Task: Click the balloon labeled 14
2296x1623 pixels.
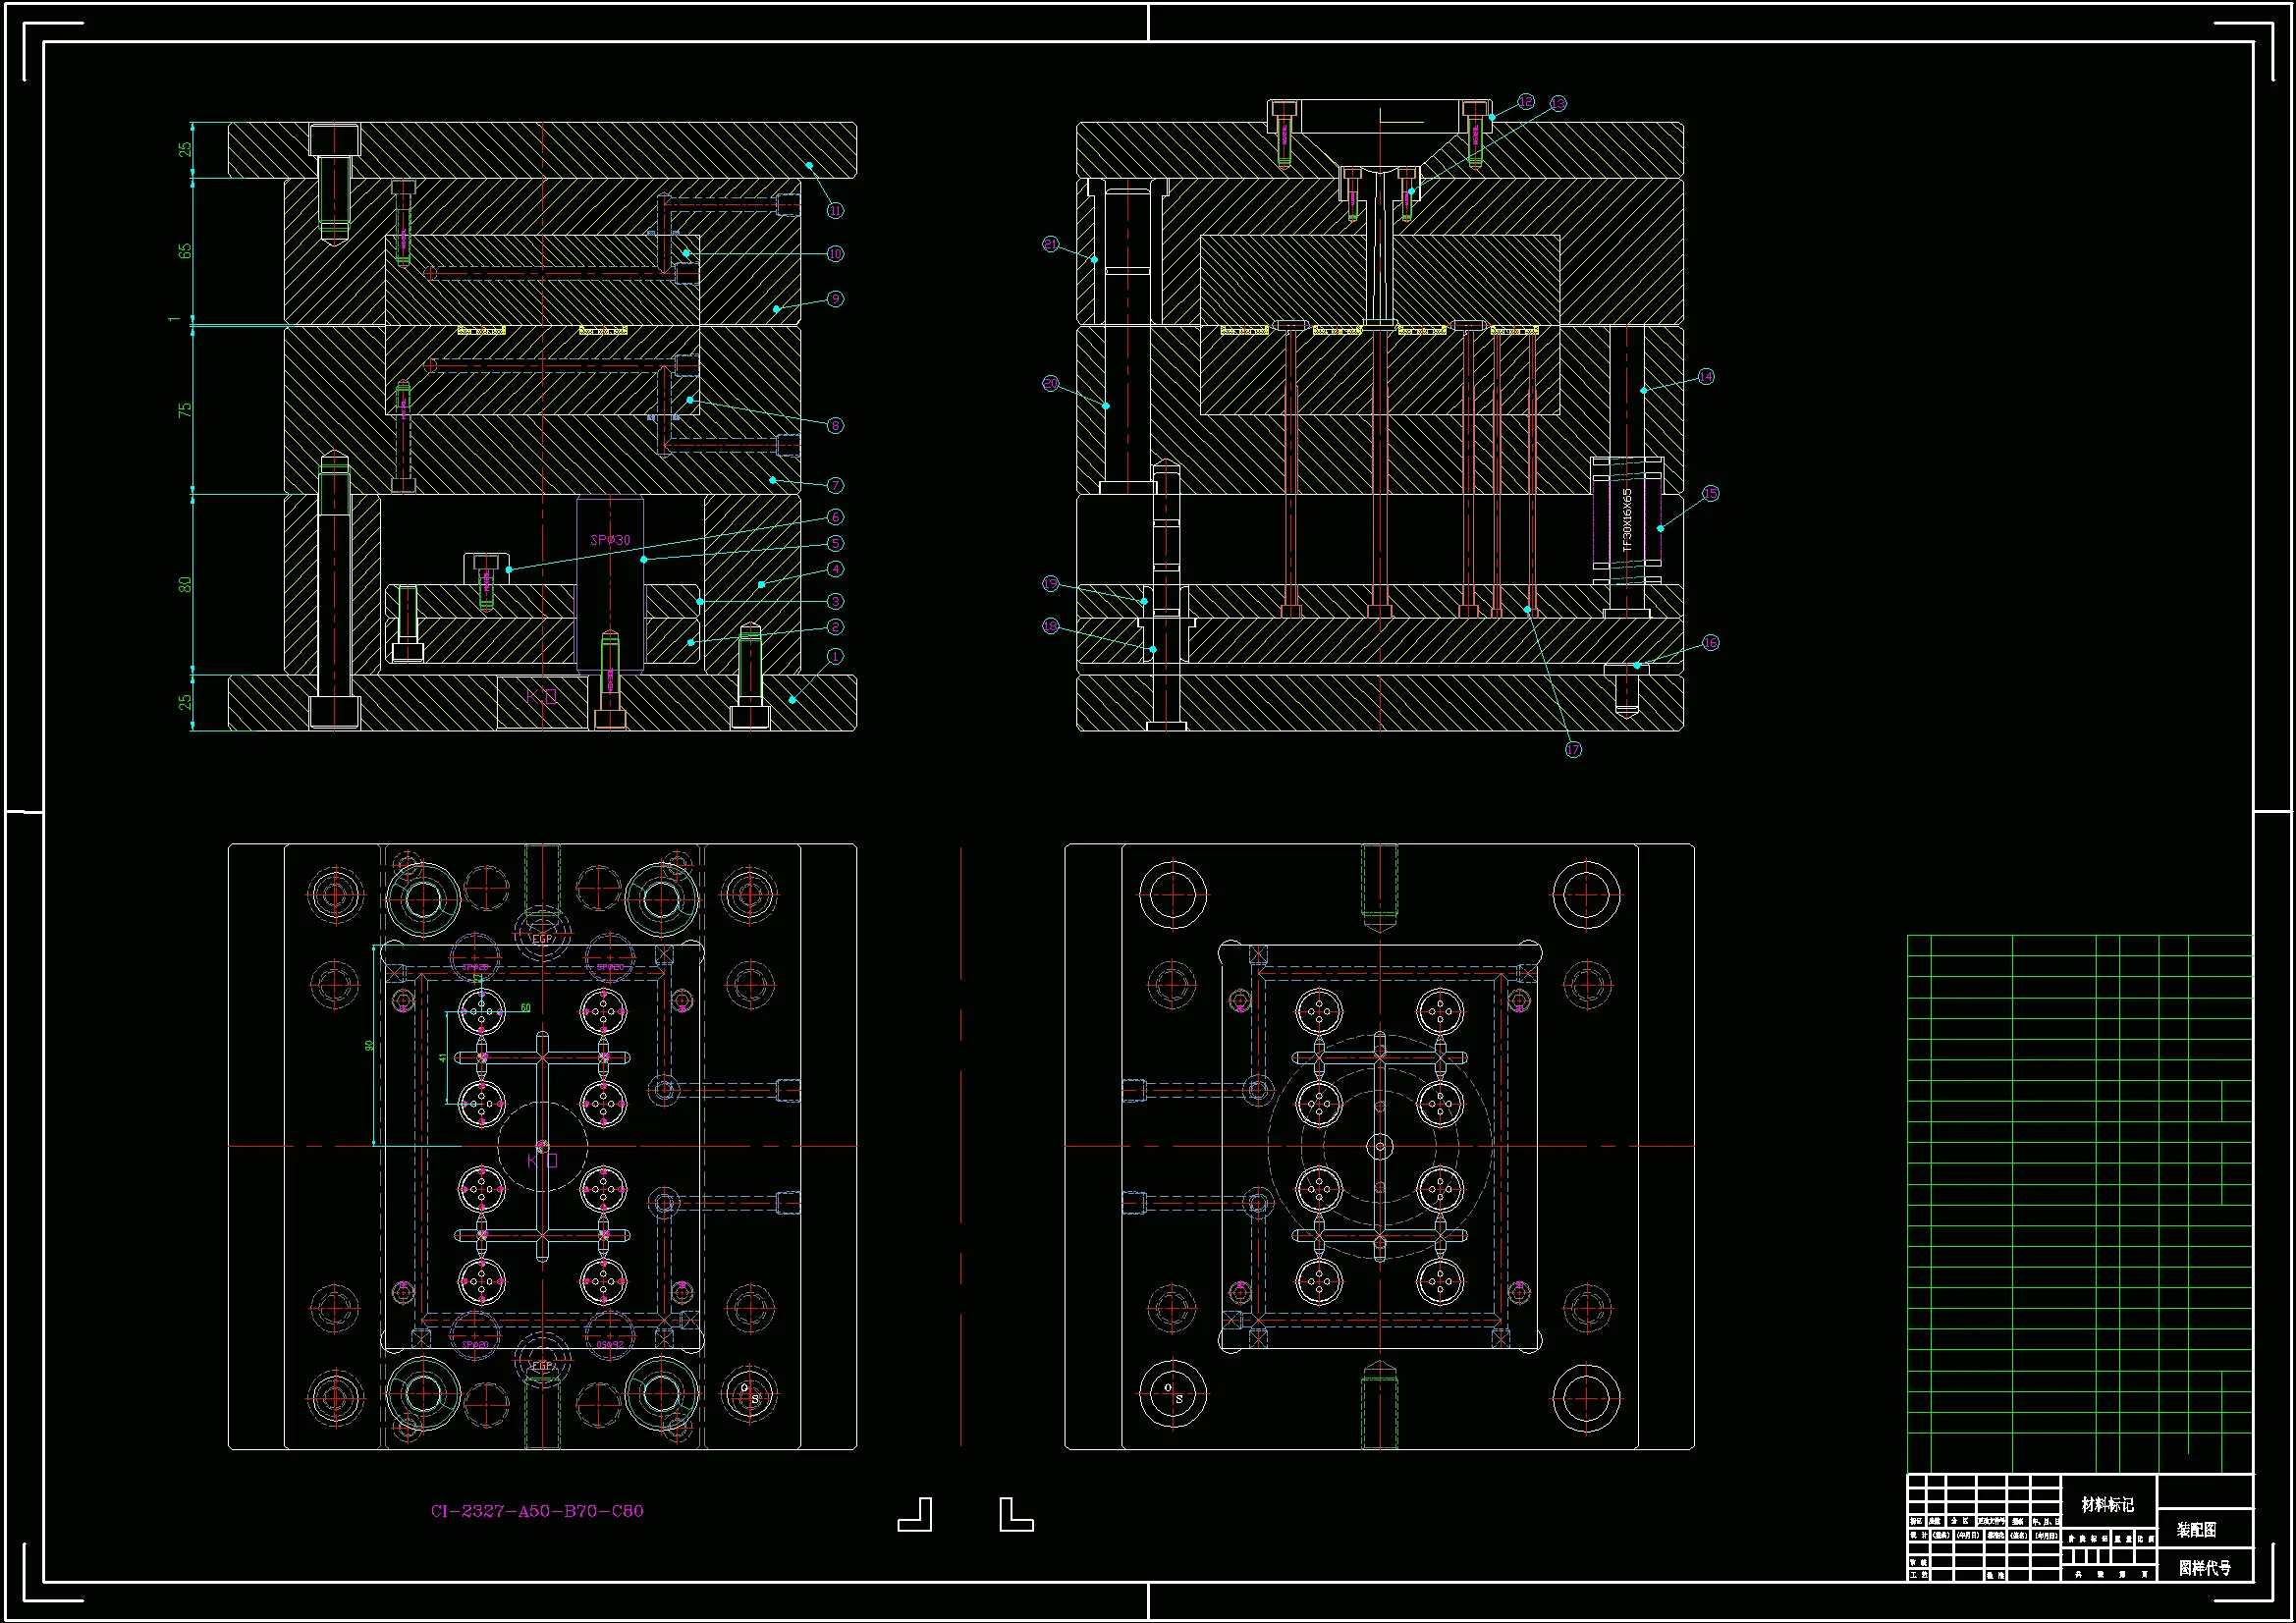Action: pyautogui.click(x=1706, y=377)
